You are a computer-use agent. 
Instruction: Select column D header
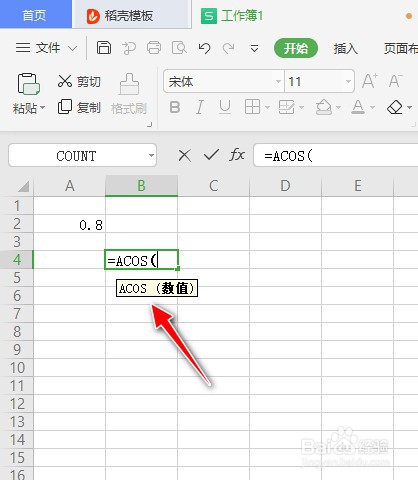coord(285,185)
